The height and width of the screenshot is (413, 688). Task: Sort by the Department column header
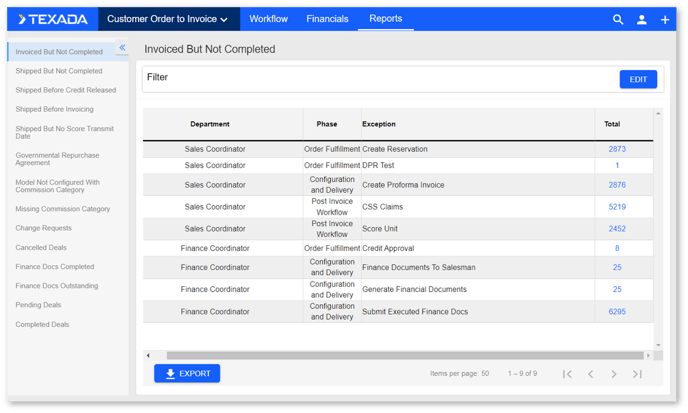[x=210, y=124]
